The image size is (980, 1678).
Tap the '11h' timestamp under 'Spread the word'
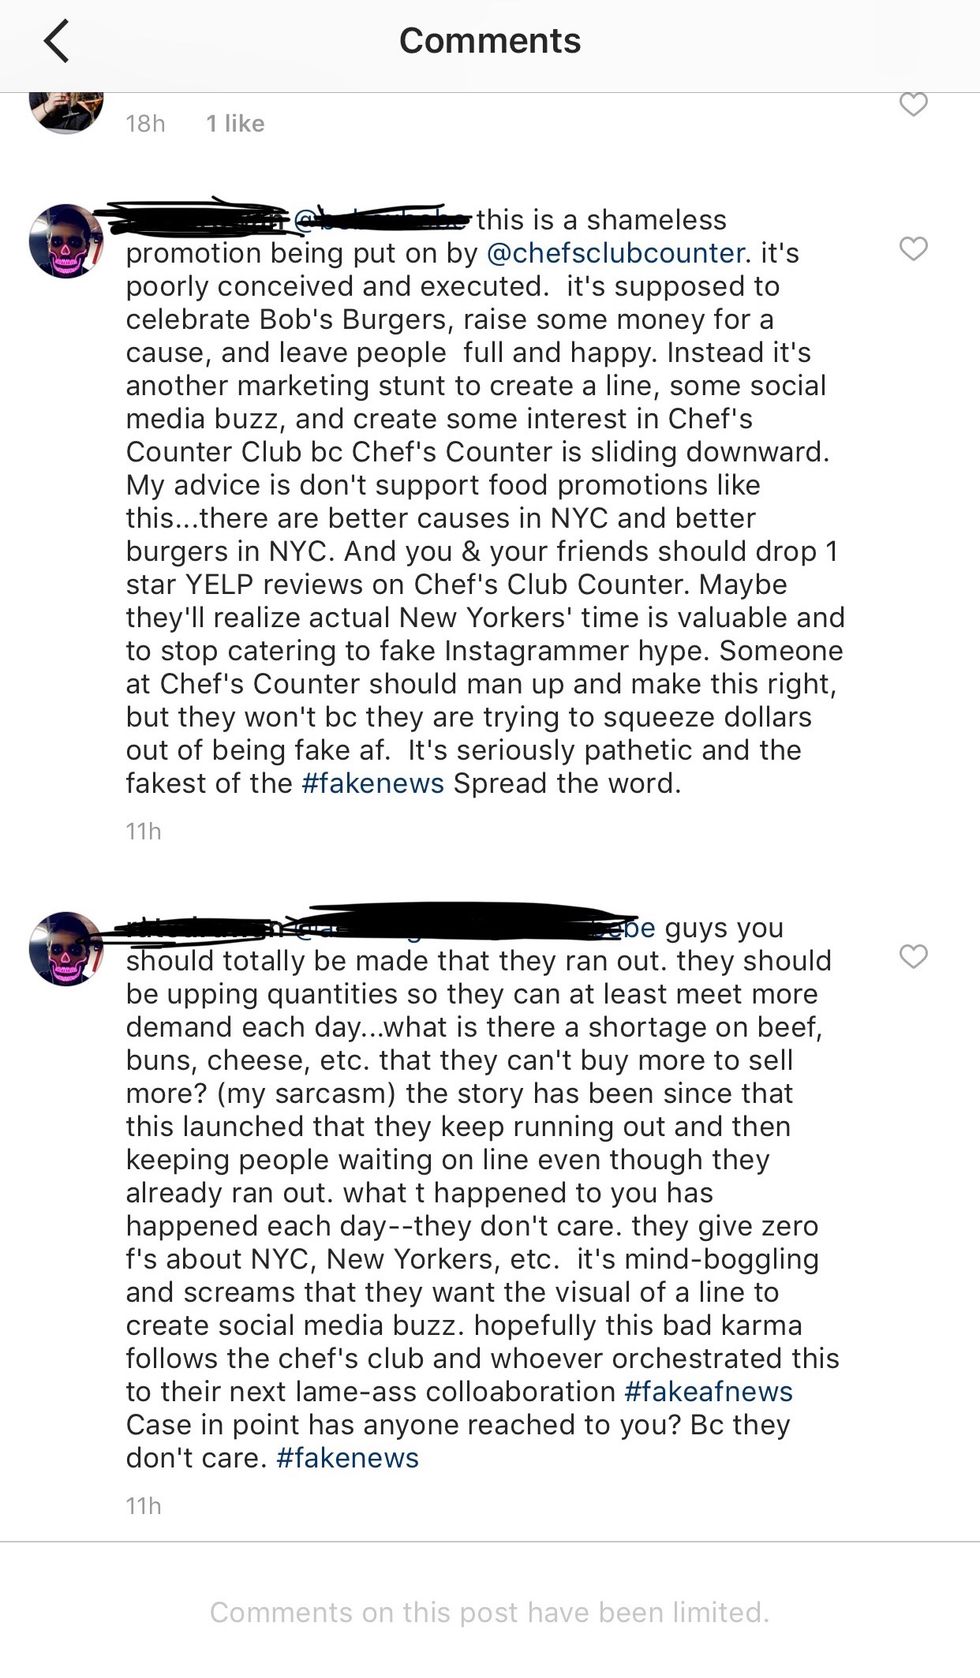[143, 831]
